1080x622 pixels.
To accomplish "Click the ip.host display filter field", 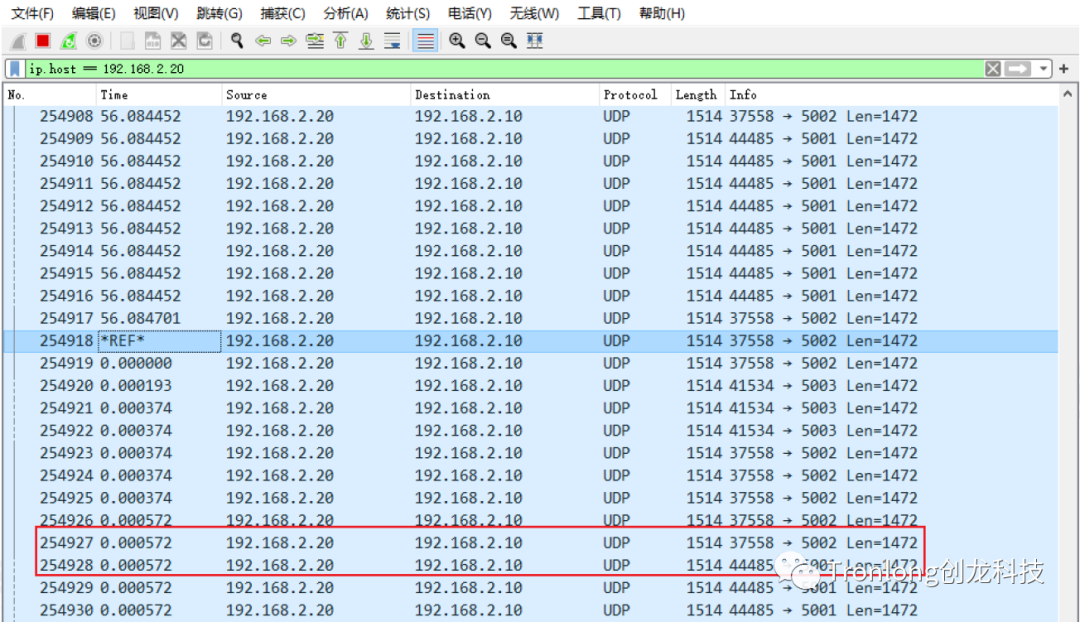I will [x=504, y=69].
